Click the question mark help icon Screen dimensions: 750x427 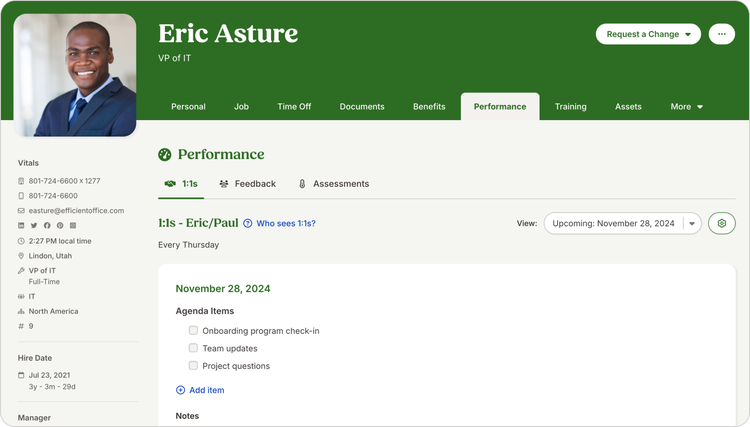[248, 224]
